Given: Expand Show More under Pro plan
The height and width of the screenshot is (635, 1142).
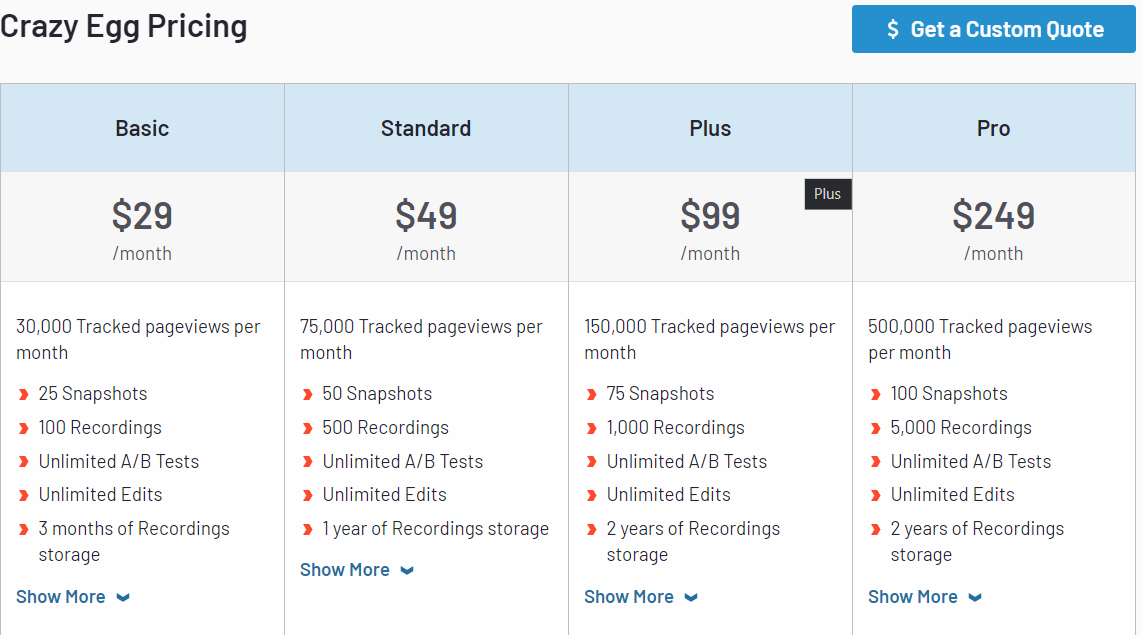Looking at the screenshot, I should (913, 597).
